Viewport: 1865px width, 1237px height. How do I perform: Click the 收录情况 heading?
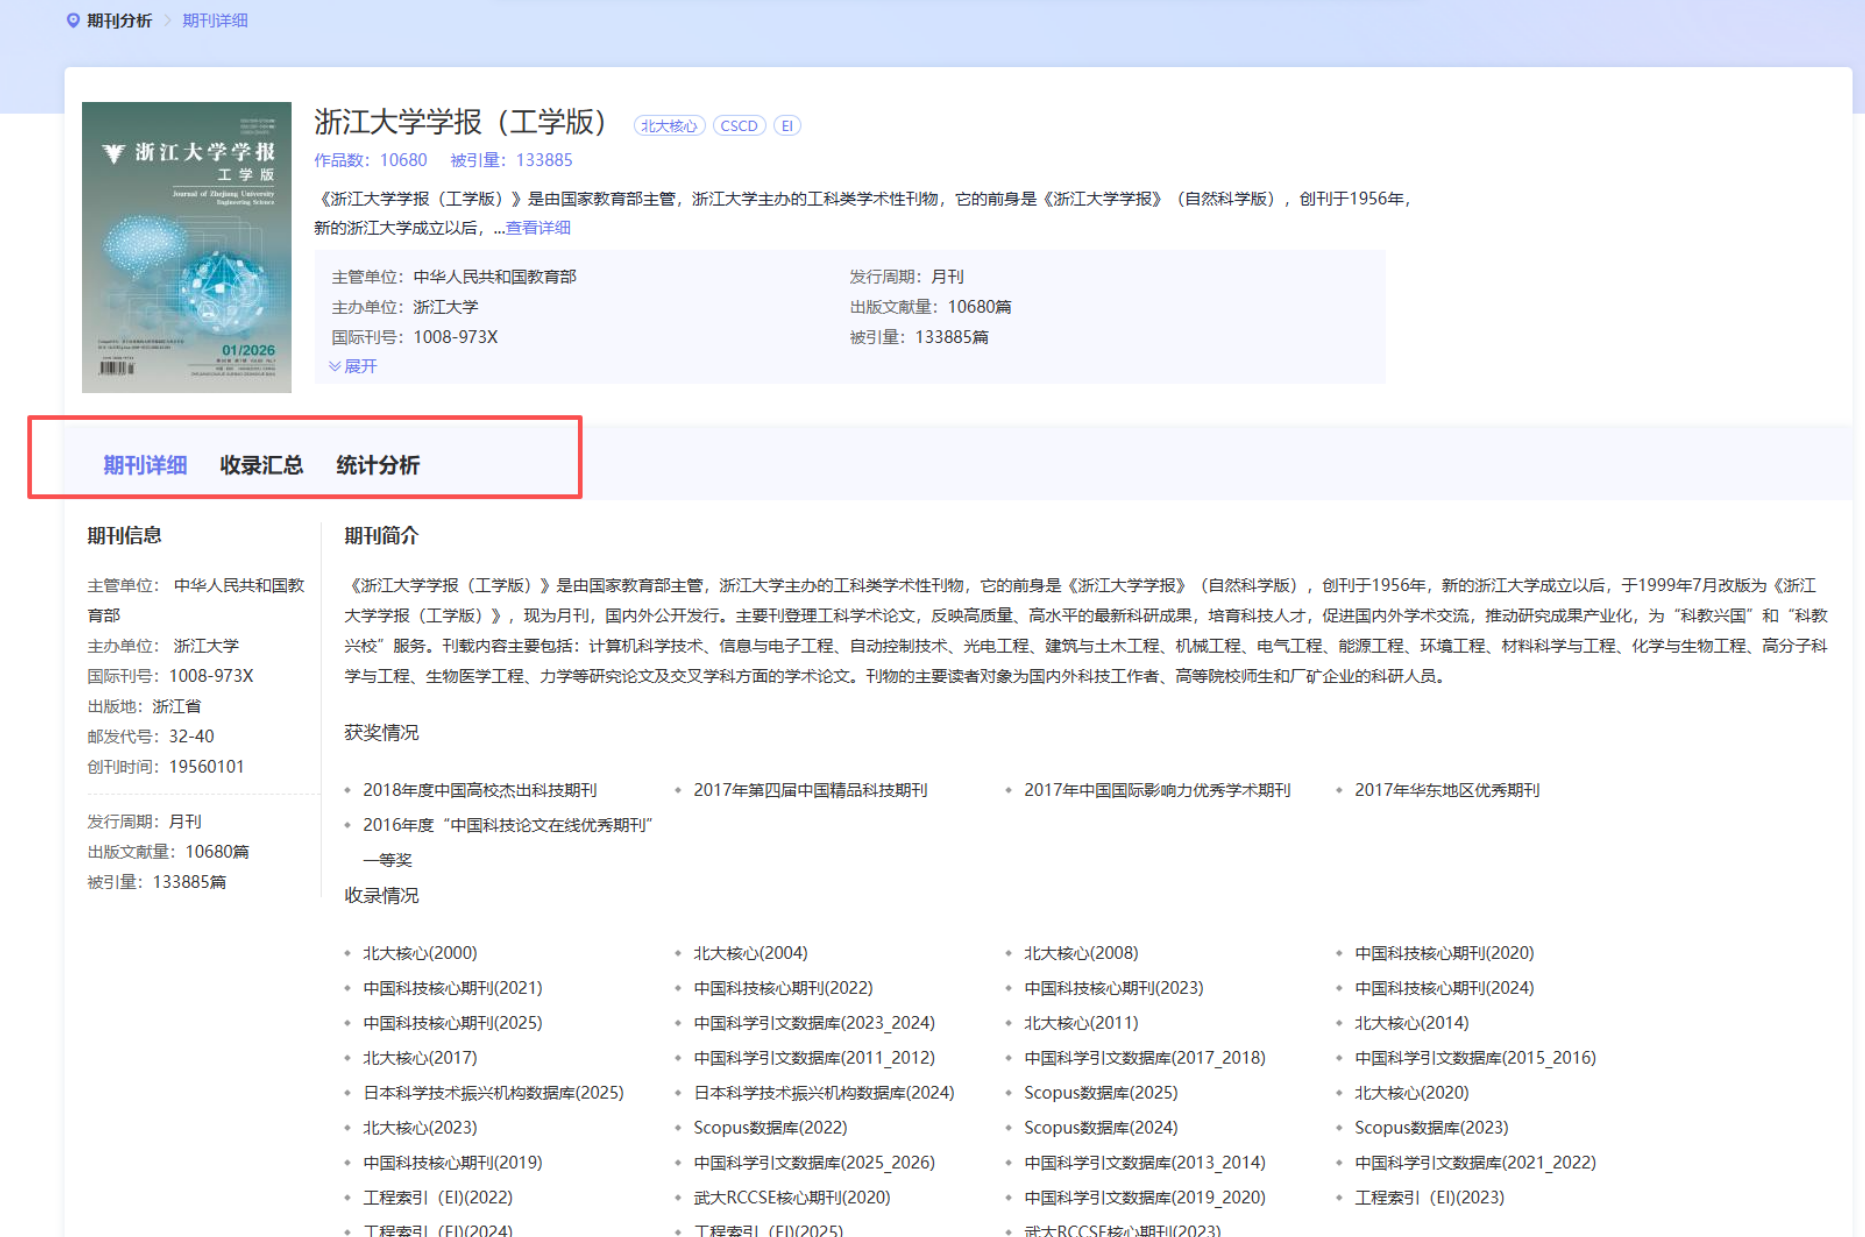pyautogui.click(x=381, y=895)
